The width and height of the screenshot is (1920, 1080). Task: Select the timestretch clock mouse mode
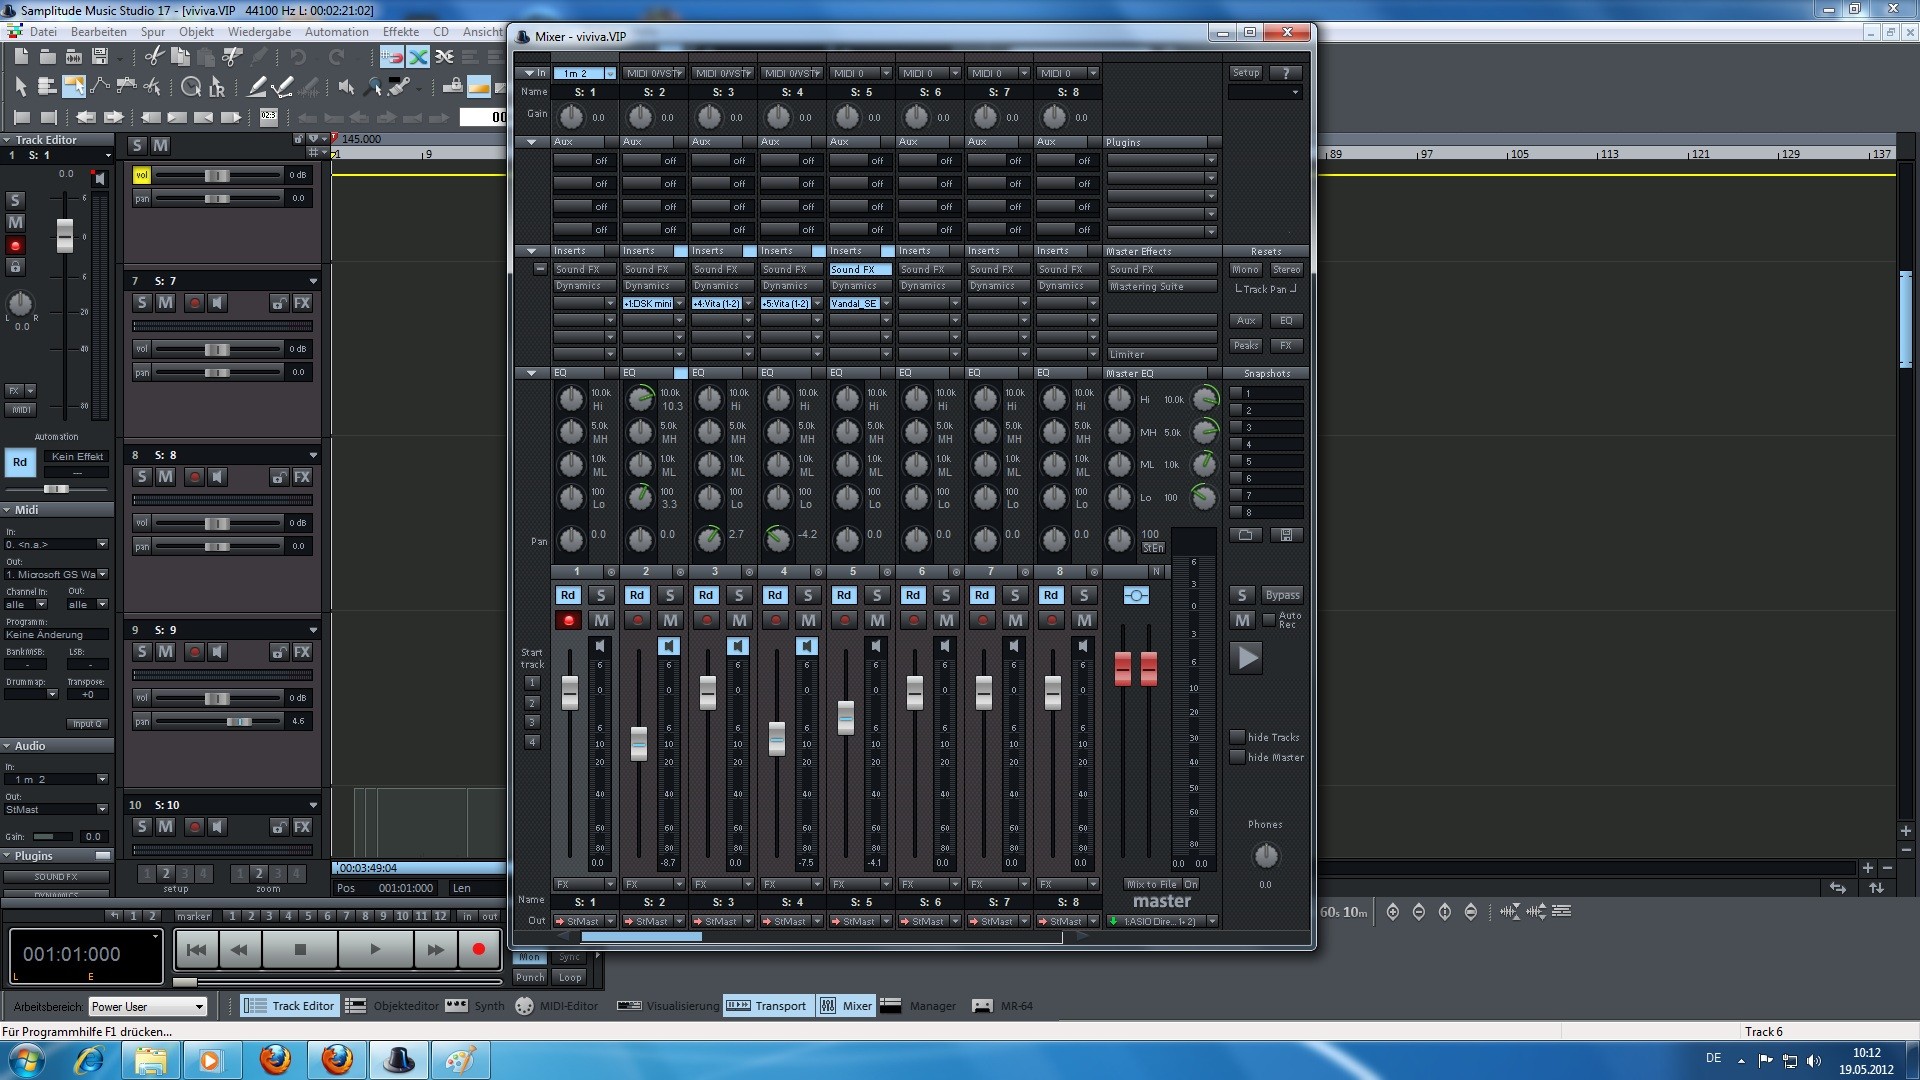pos(191,87)
